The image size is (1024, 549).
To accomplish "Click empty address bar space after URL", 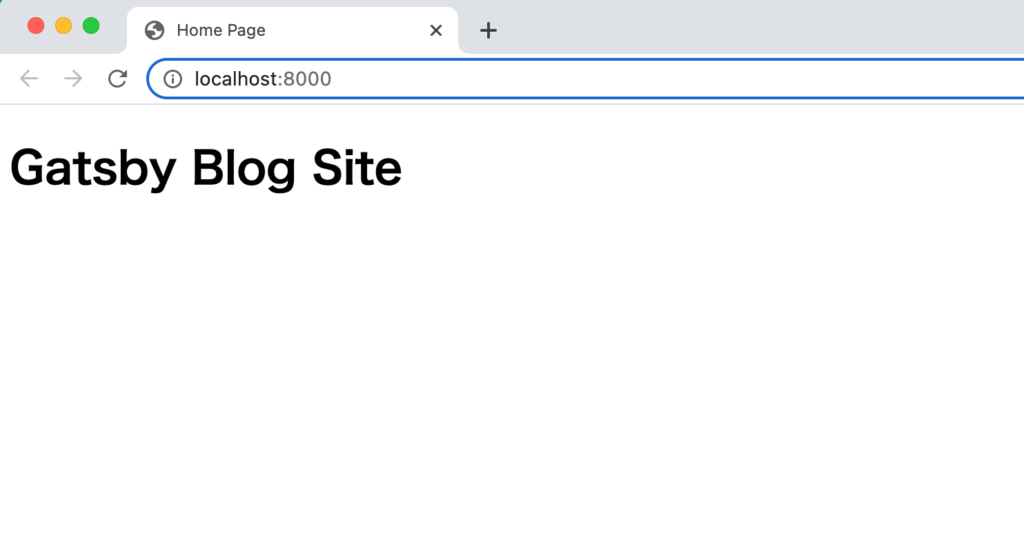I will pos(650,79).
